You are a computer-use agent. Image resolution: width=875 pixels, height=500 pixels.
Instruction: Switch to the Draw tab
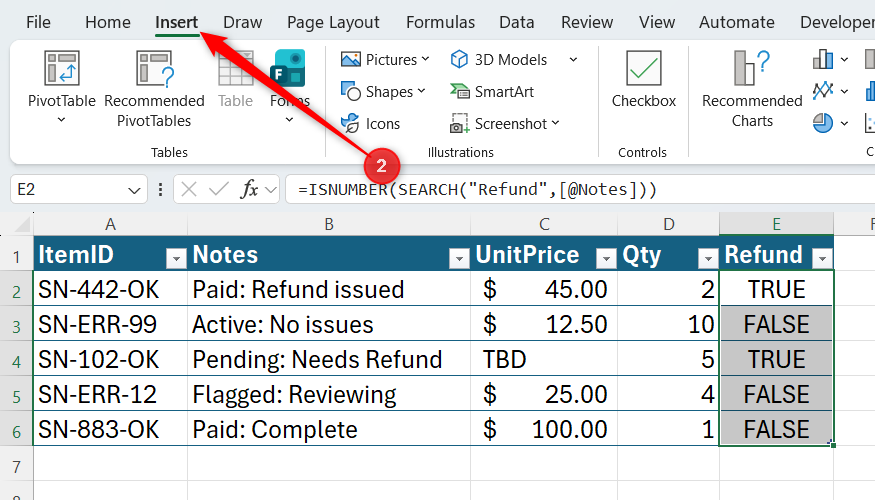pos(242,22)
